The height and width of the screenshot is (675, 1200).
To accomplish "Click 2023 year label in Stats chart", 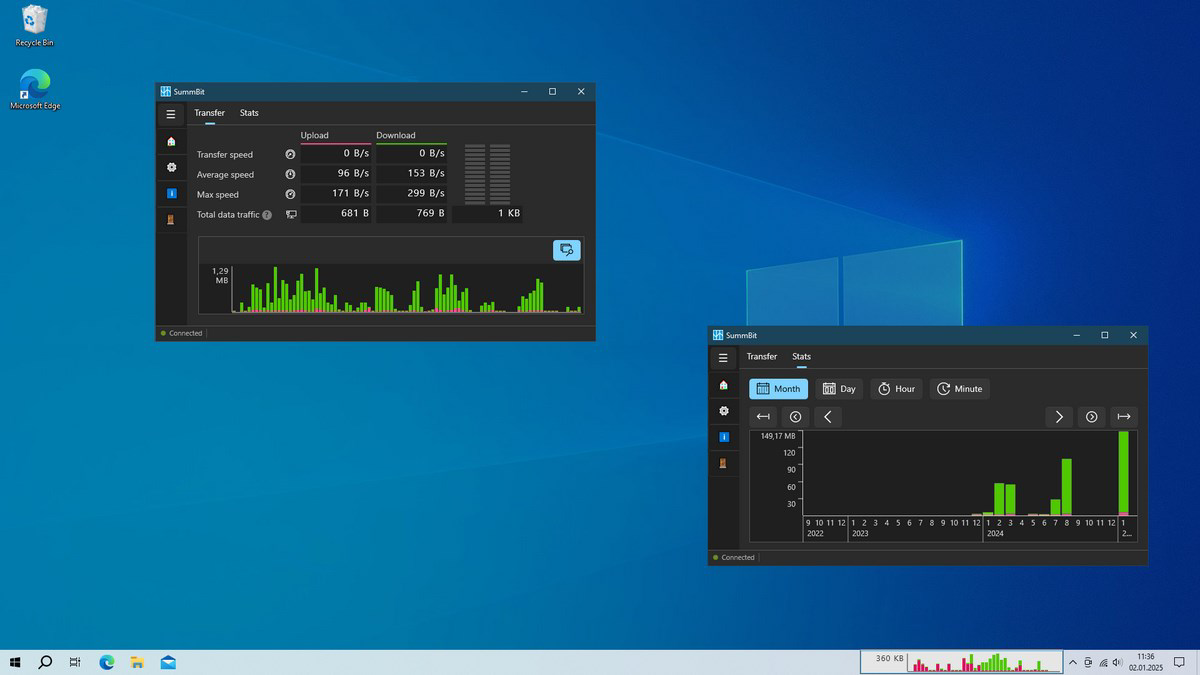I will (860, 534).
